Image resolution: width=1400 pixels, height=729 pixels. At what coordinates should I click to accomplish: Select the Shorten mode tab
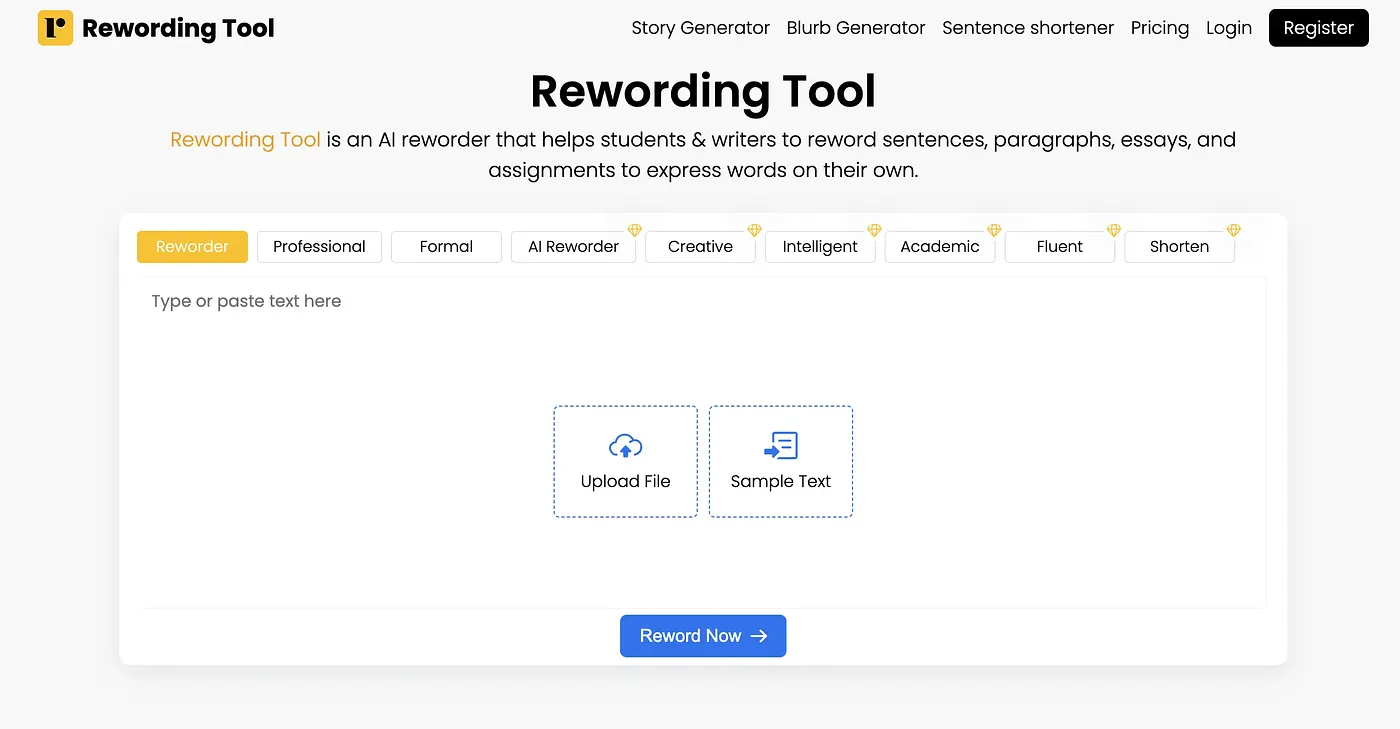(x=1180, y=247)
